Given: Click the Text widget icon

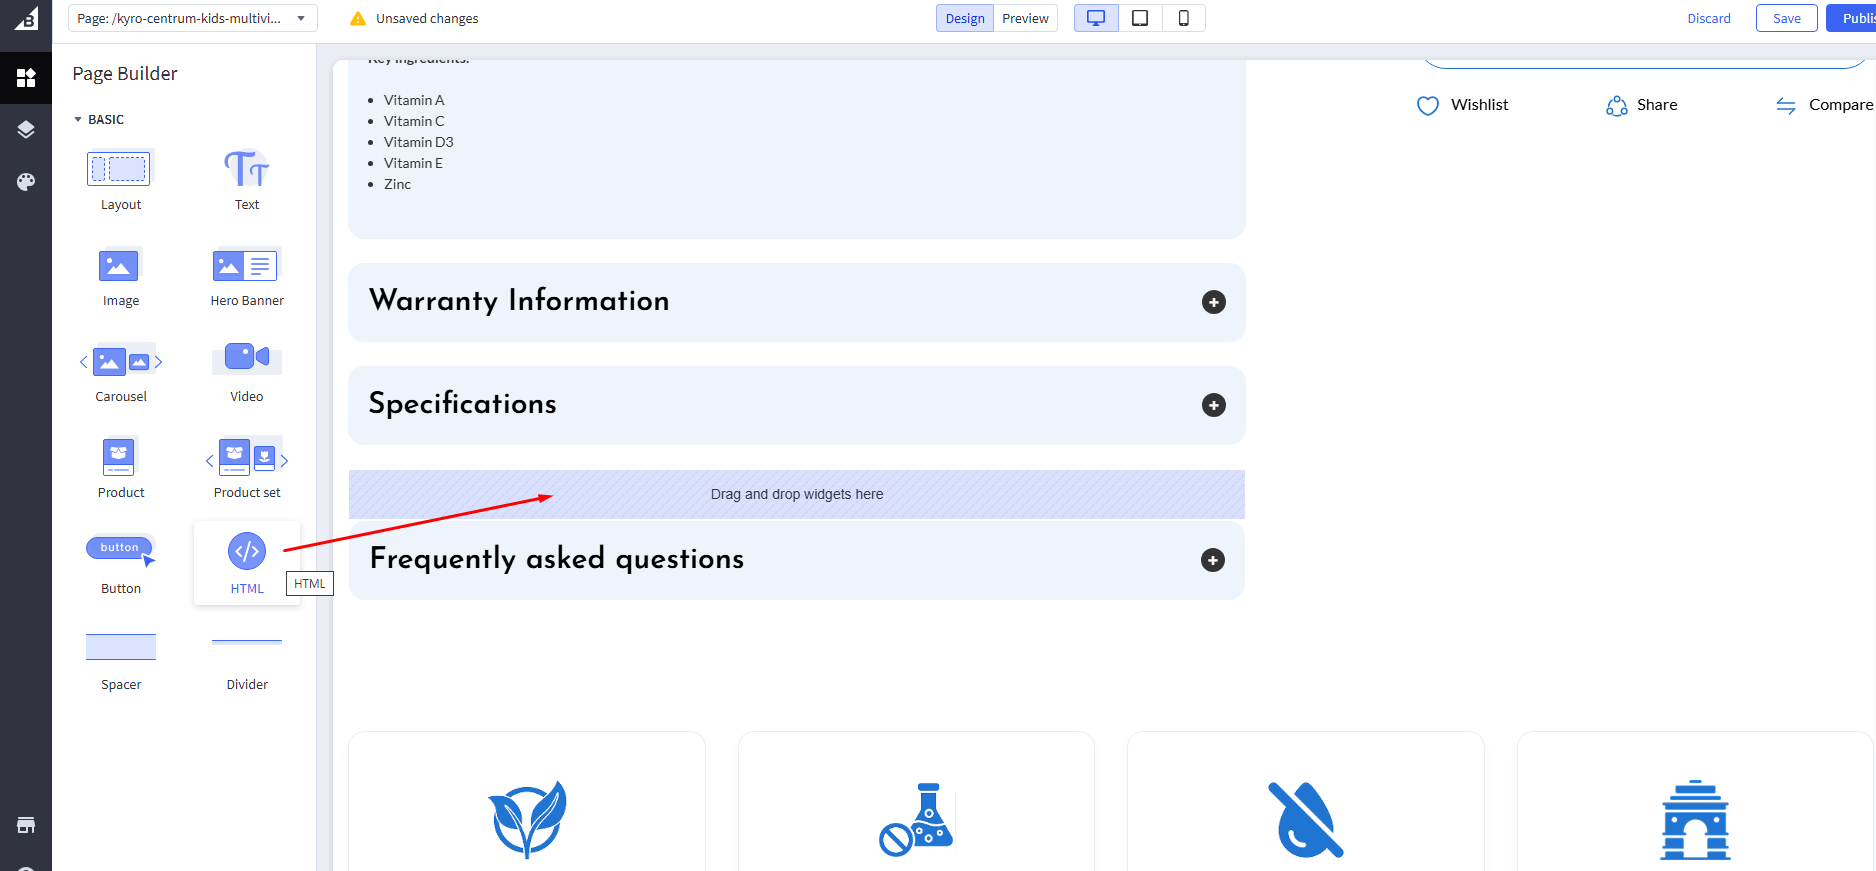Looking at the screenshot, I should 247,170.
